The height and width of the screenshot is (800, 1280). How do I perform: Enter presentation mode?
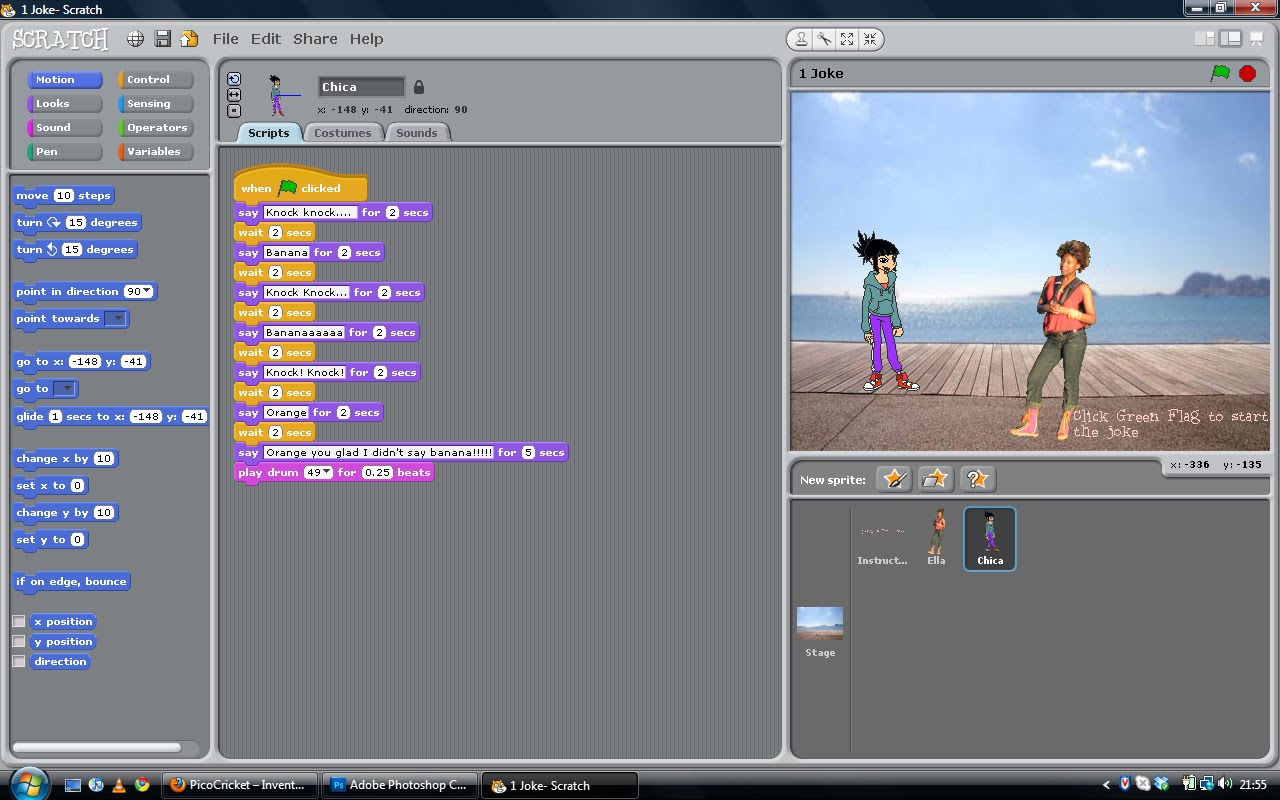pyautogui.click(x=1256, y=39)
